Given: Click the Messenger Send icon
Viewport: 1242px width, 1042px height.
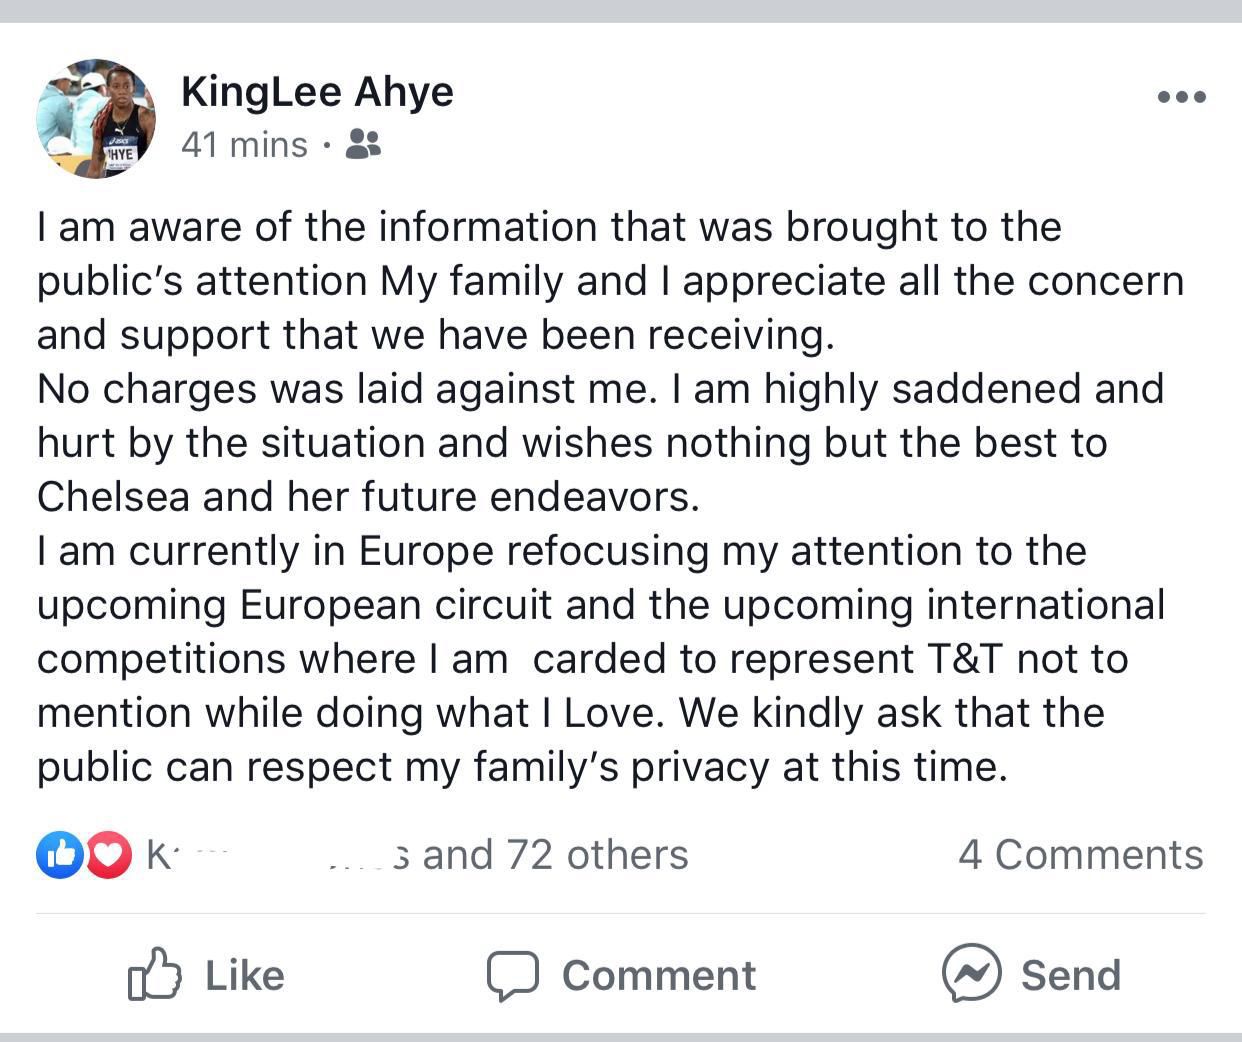Looking at the screenshot, I should coord(971,973).
